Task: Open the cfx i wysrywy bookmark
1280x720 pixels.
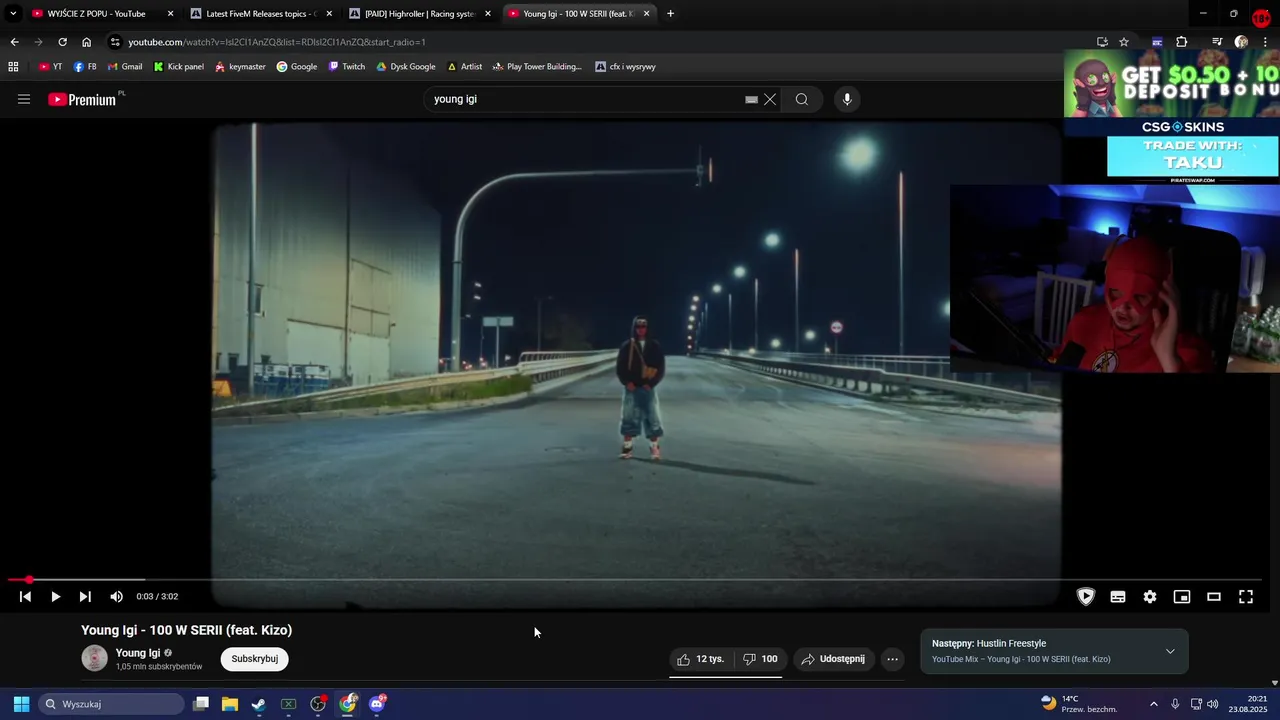Action: [625, 67]
